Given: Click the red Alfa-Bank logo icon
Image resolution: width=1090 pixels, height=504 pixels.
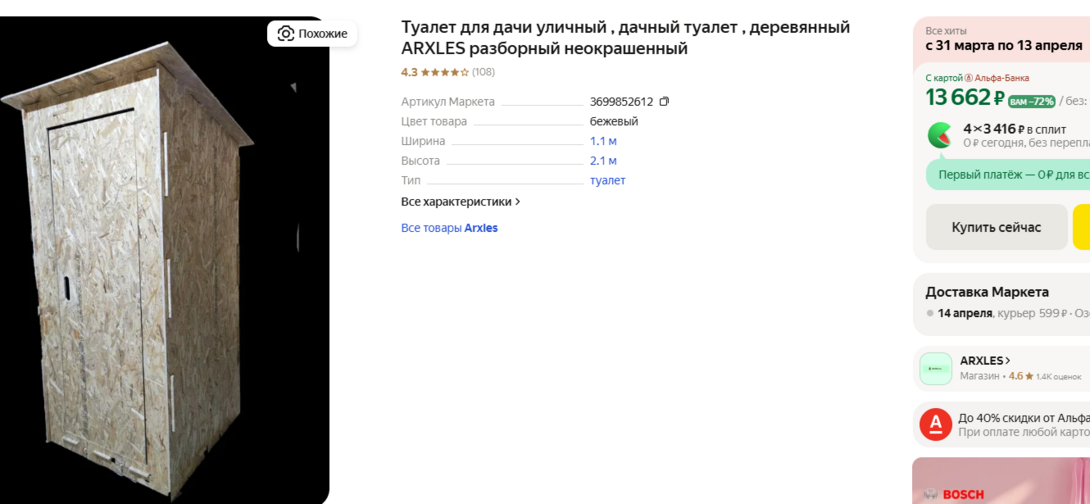Looking at the screenshot, I should 936,425.
